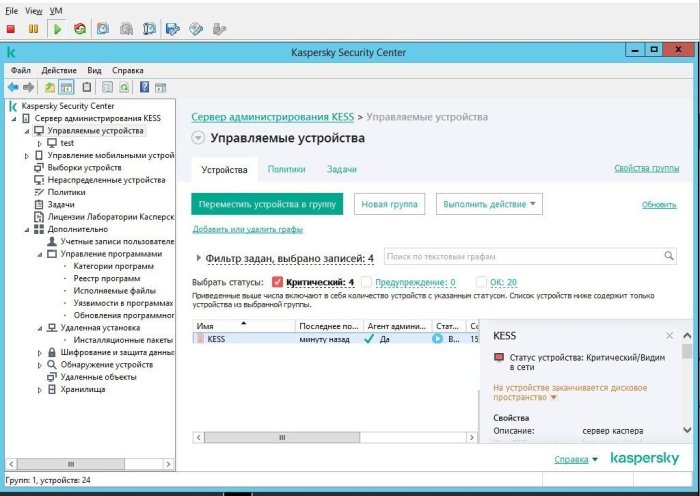Expand the Хранилища node
The height and width of the screenshot is (496, 700).
[39, 390]
